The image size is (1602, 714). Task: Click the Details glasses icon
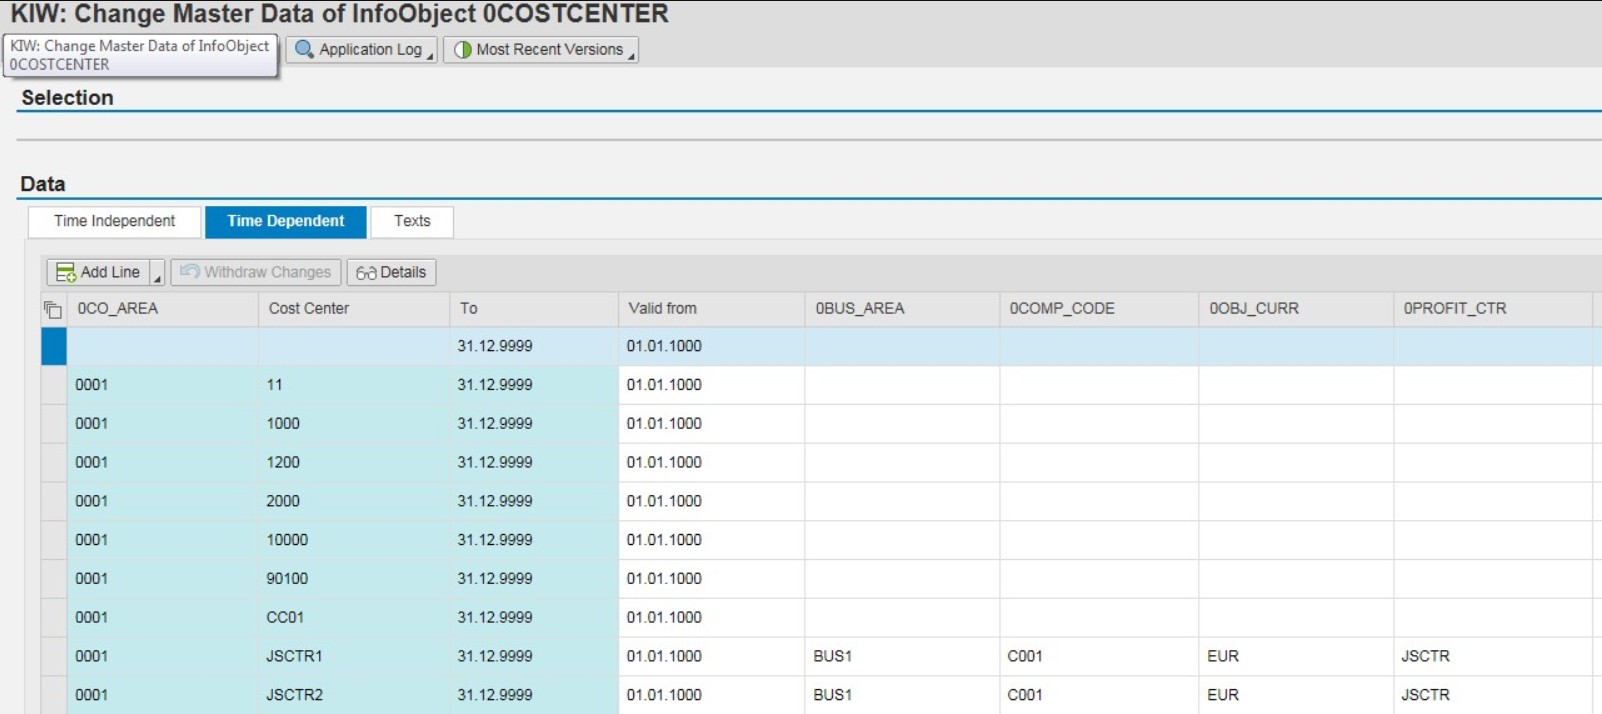366,272
